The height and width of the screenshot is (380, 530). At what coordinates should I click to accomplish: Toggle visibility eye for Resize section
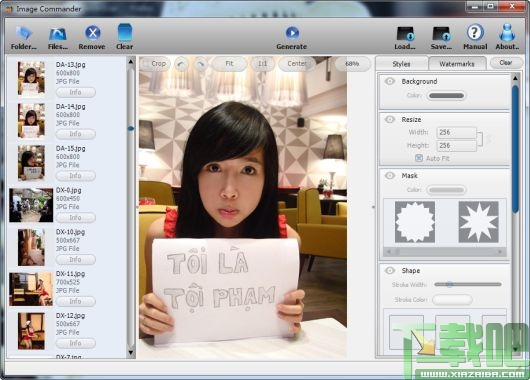pyautogui.click(x=390, y=119)
